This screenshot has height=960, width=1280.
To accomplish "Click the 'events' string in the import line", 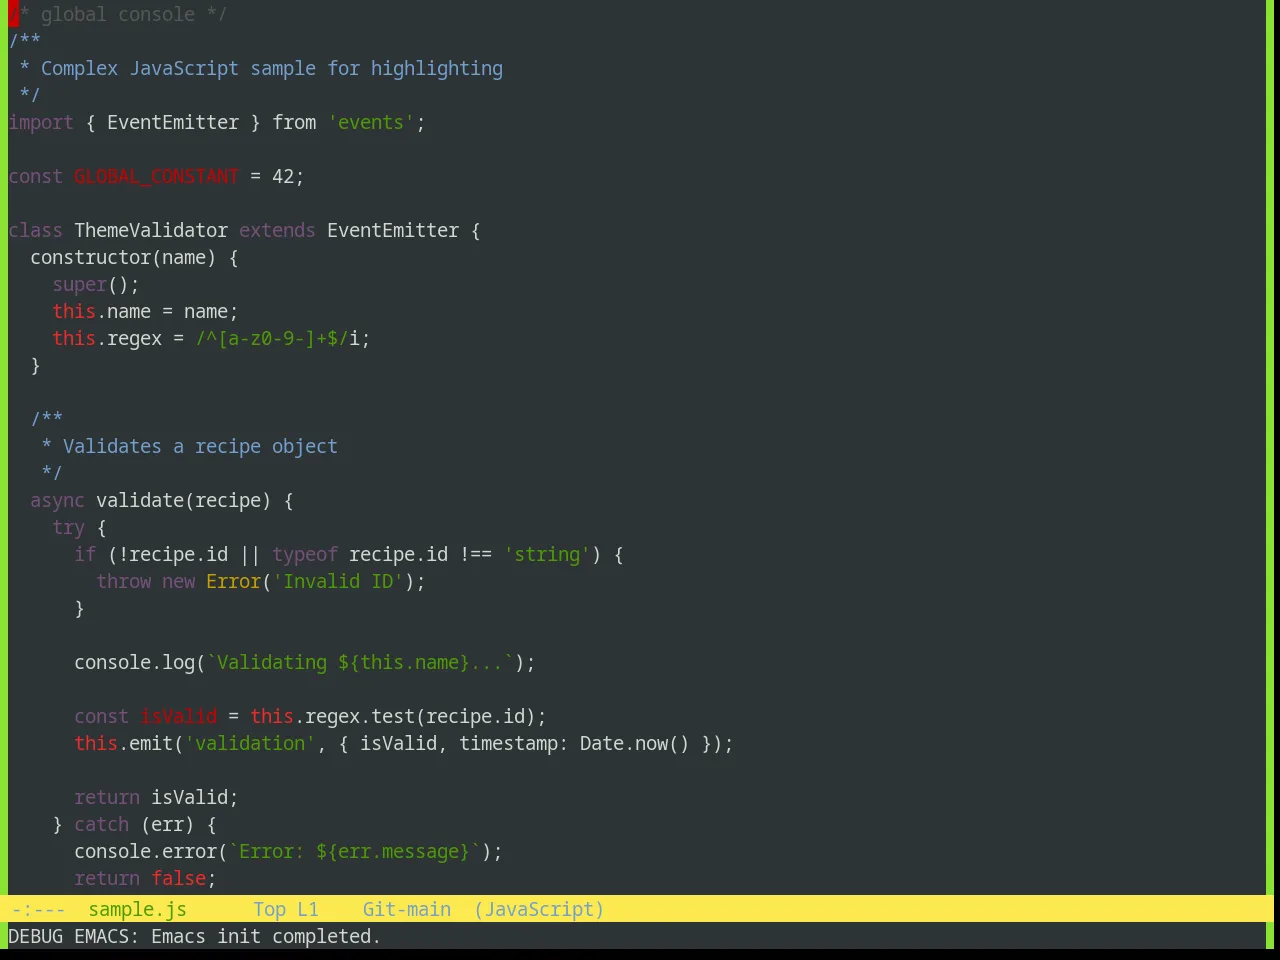I will (371, 122).
